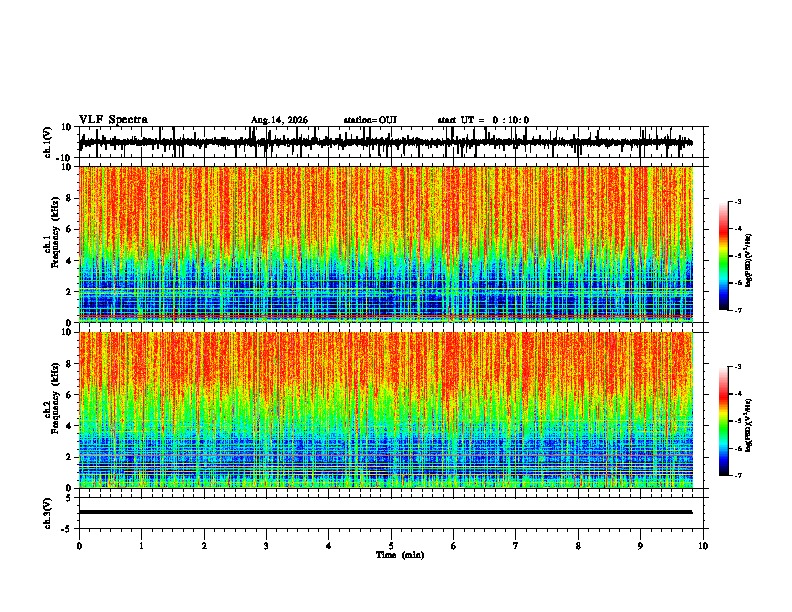Click the "ch.3(V)" axis label
The height and width of the screenshot is (612, 792).
[48, 513]
